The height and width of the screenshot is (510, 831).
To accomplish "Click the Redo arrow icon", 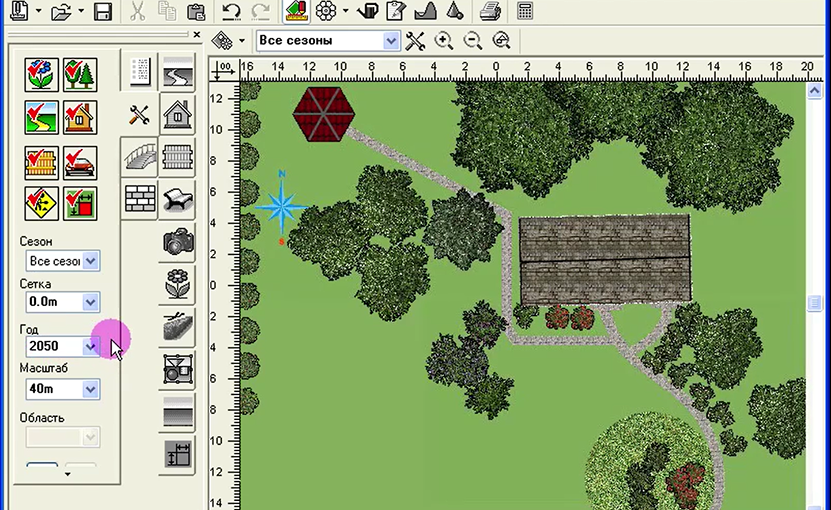I will click(x=260, y=11).
